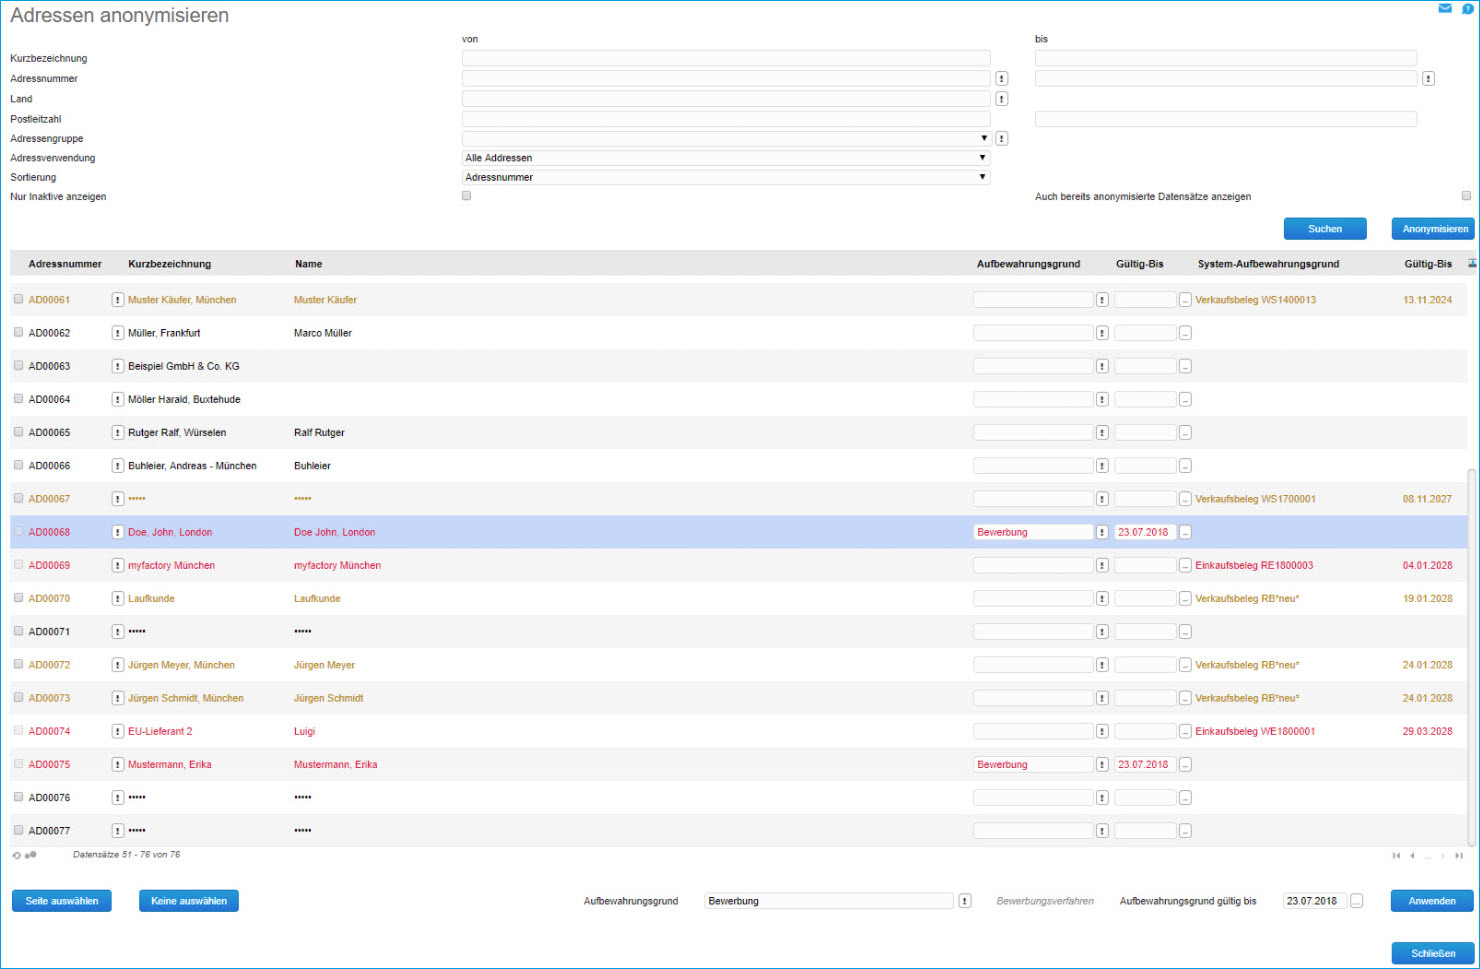Click the export icon in table header

click(x=1471, y=264)
